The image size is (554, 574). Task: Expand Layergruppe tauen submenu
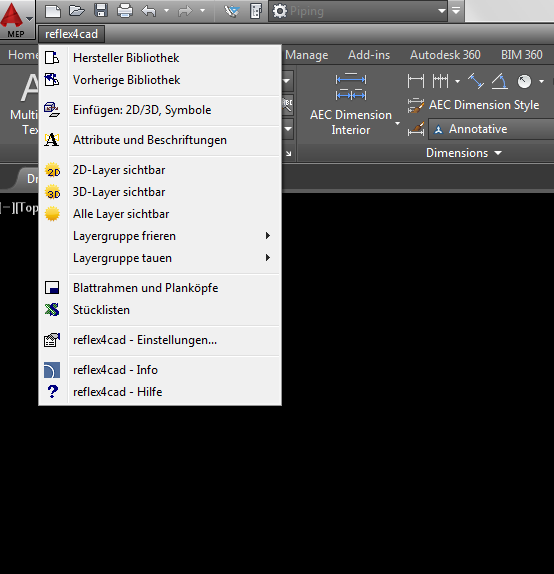[160, 258]
